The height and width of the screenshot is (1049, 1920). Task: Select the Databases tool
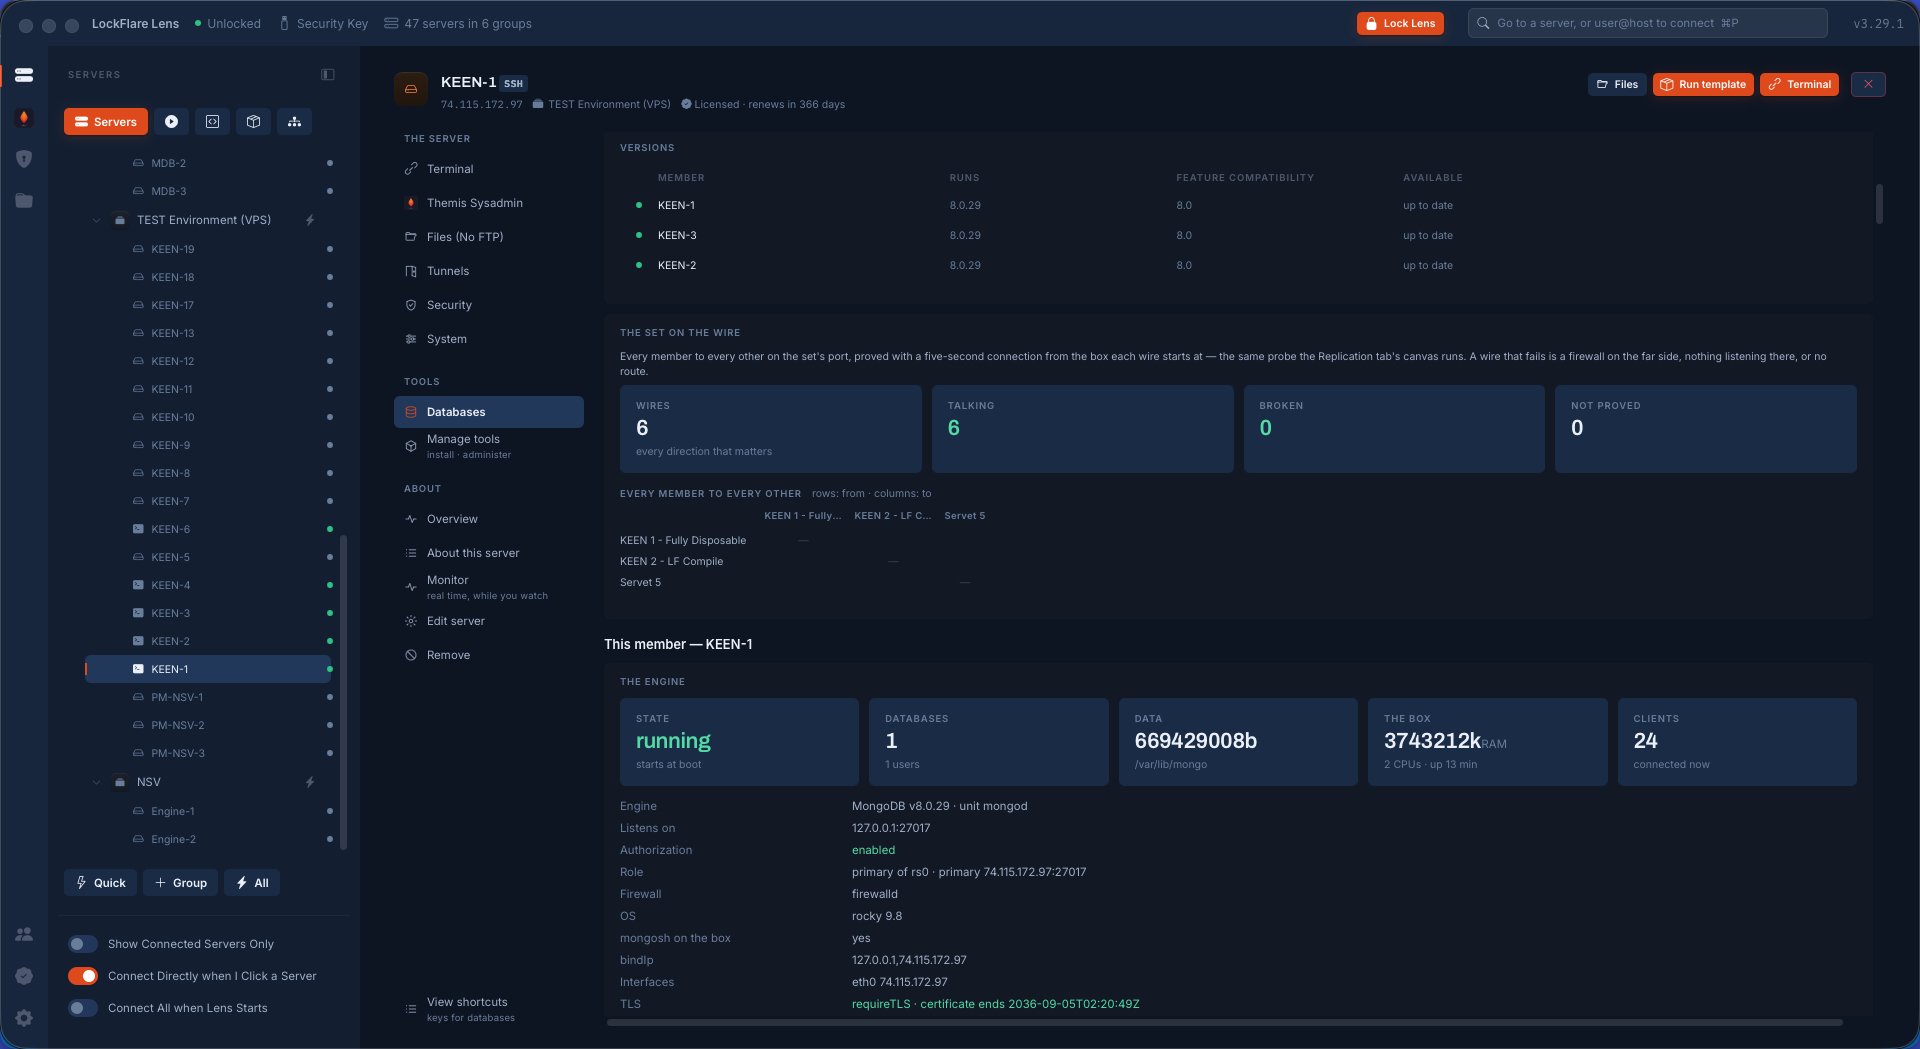click(489, 412)
